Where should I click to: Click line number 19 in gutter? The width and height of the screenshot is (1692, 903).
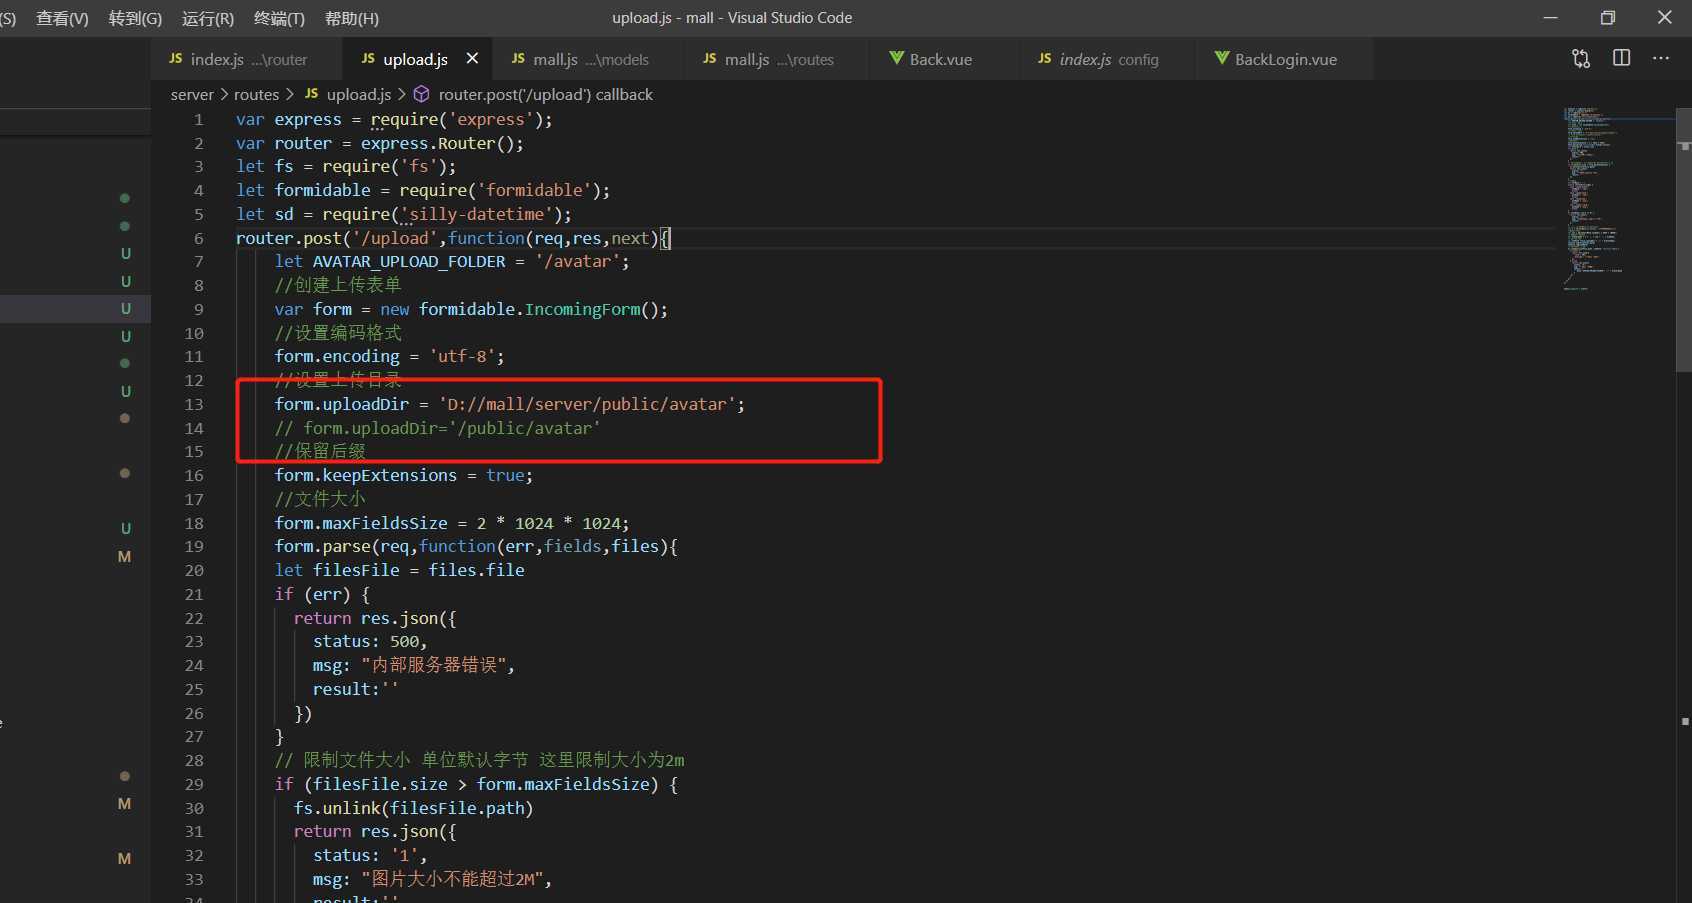point(194,546)
